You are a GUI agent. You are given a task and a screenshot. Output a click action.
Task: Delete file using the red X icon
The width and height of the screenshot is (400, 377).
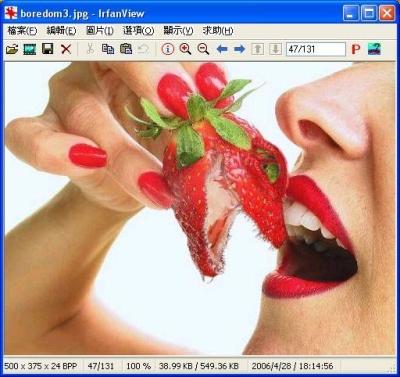click(66, 49)
